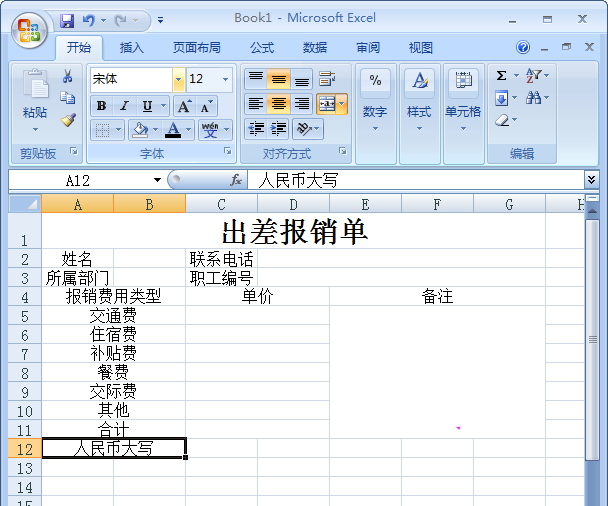Image resolution: width=608 pixels, height=506 pixels.
Task: Toggle top vertical alignment
Action: pos(256,79)
